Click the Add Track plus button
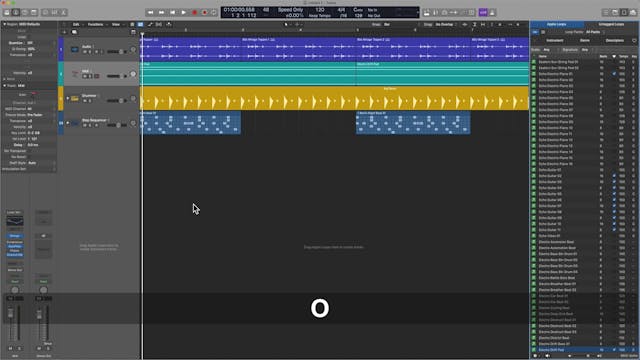 tap(64, 32)
